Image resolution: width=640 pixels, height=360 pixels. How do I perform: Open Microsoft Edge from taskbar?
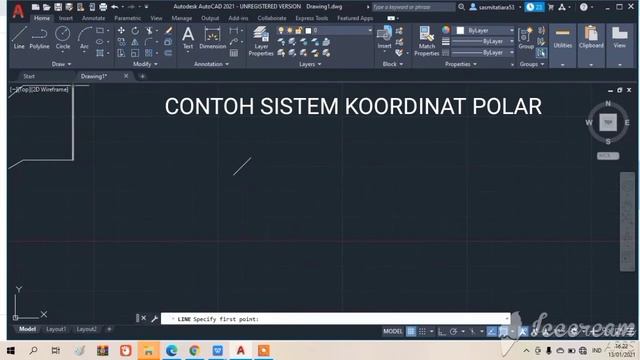point(171,351)
